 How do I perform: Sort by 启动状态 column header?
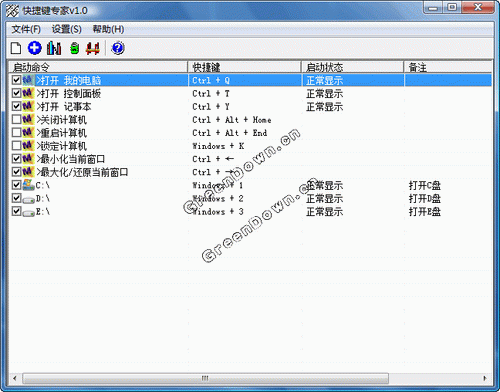[x=353, y=67]
